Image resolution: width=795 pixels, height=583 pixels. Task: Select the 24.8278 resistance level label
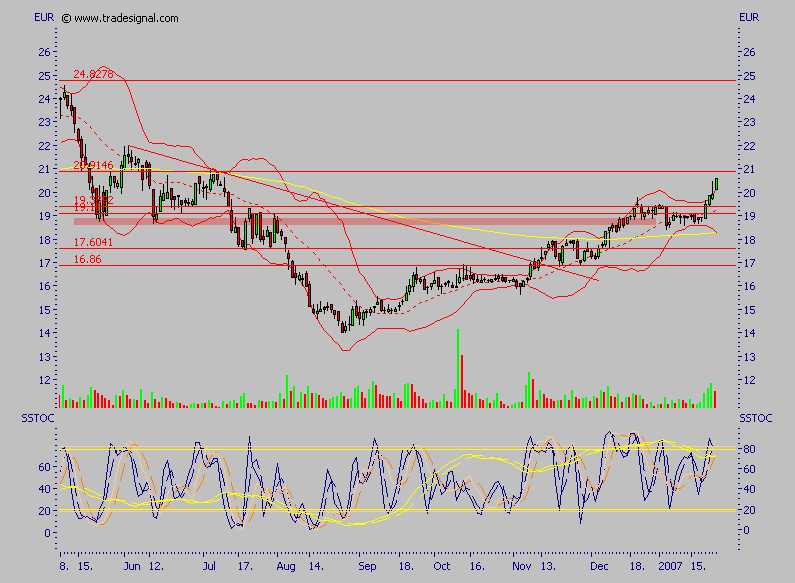pyautogui.click(x=93, y=74)
